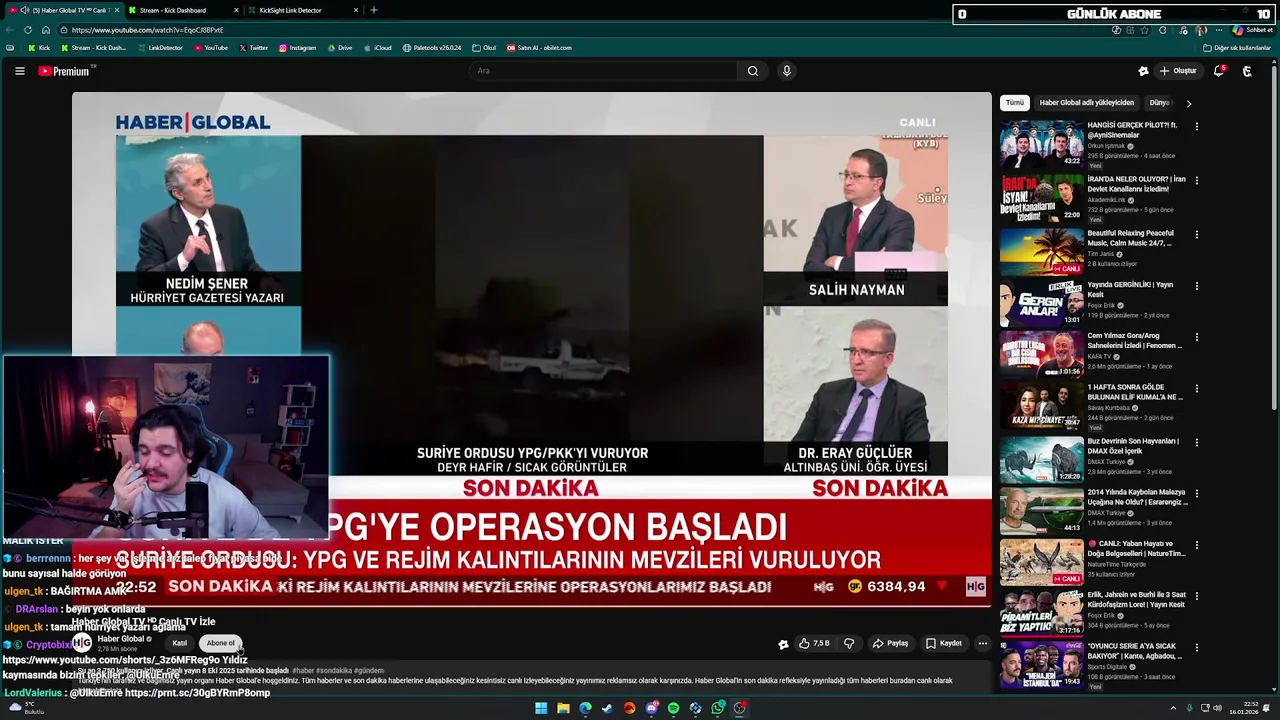Open the Oluştur create button
This screenshot has width=1280, height=720.
[x=1178, y=71]
